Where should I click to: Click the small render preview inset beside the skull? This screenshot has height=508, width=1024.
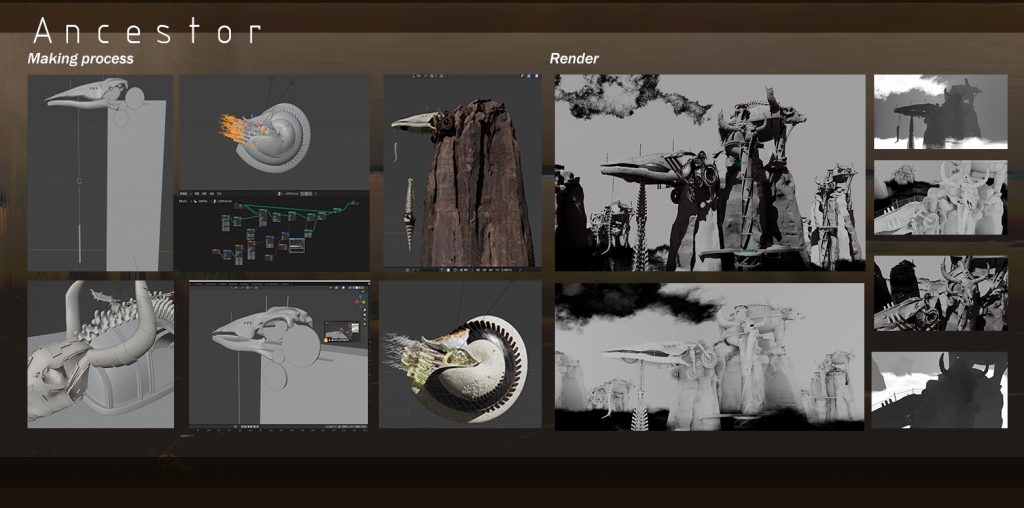[341, 330]
